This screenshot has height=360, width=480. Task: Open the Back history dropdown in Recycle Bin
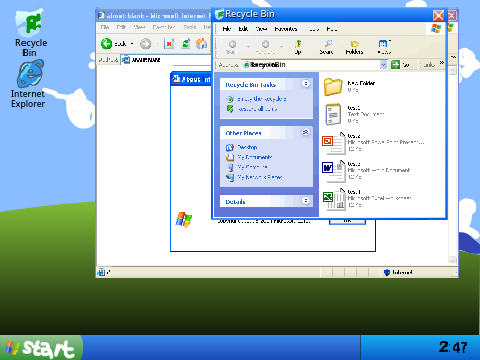point(248,47)
